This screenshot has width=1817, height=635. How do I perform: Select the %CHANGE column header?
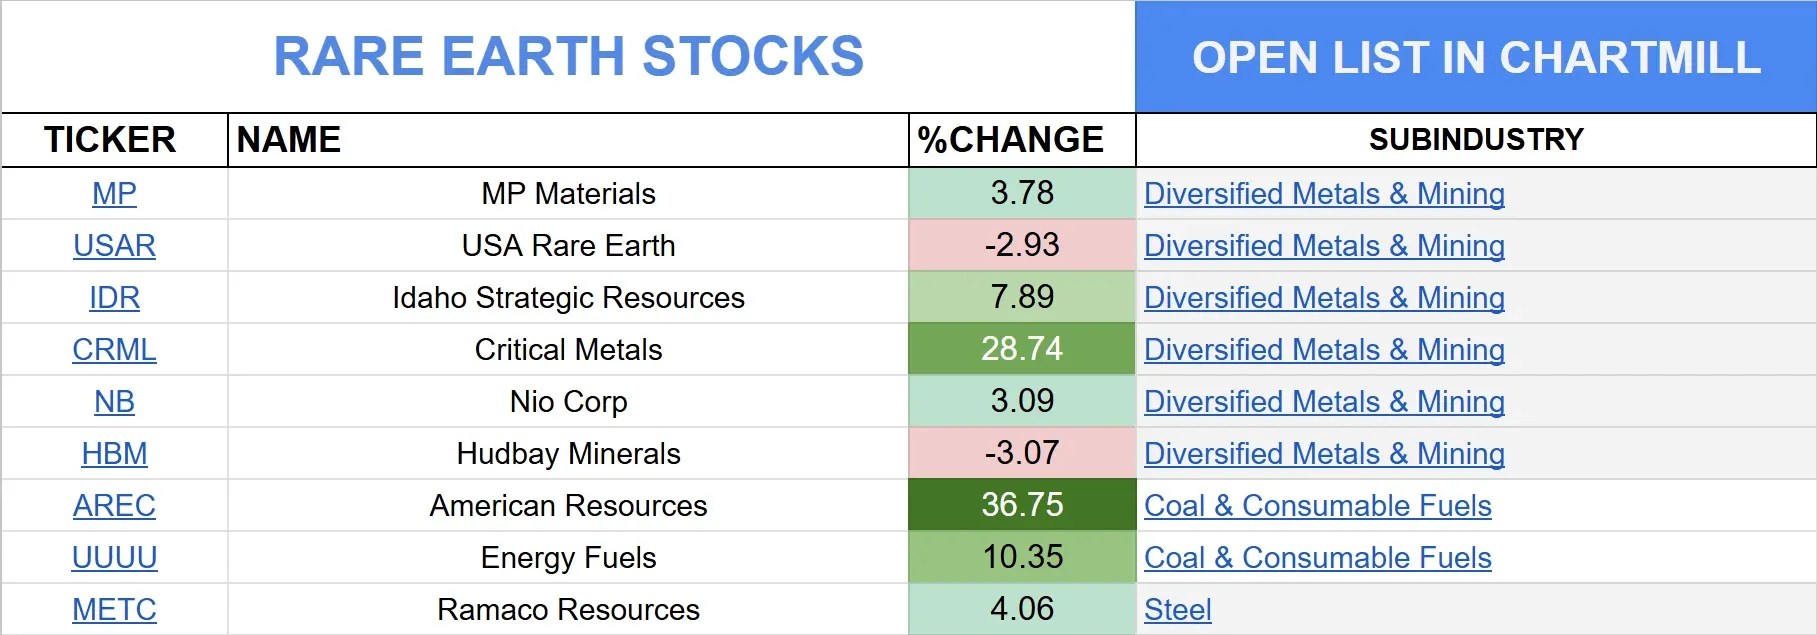tap(1010, 139)
